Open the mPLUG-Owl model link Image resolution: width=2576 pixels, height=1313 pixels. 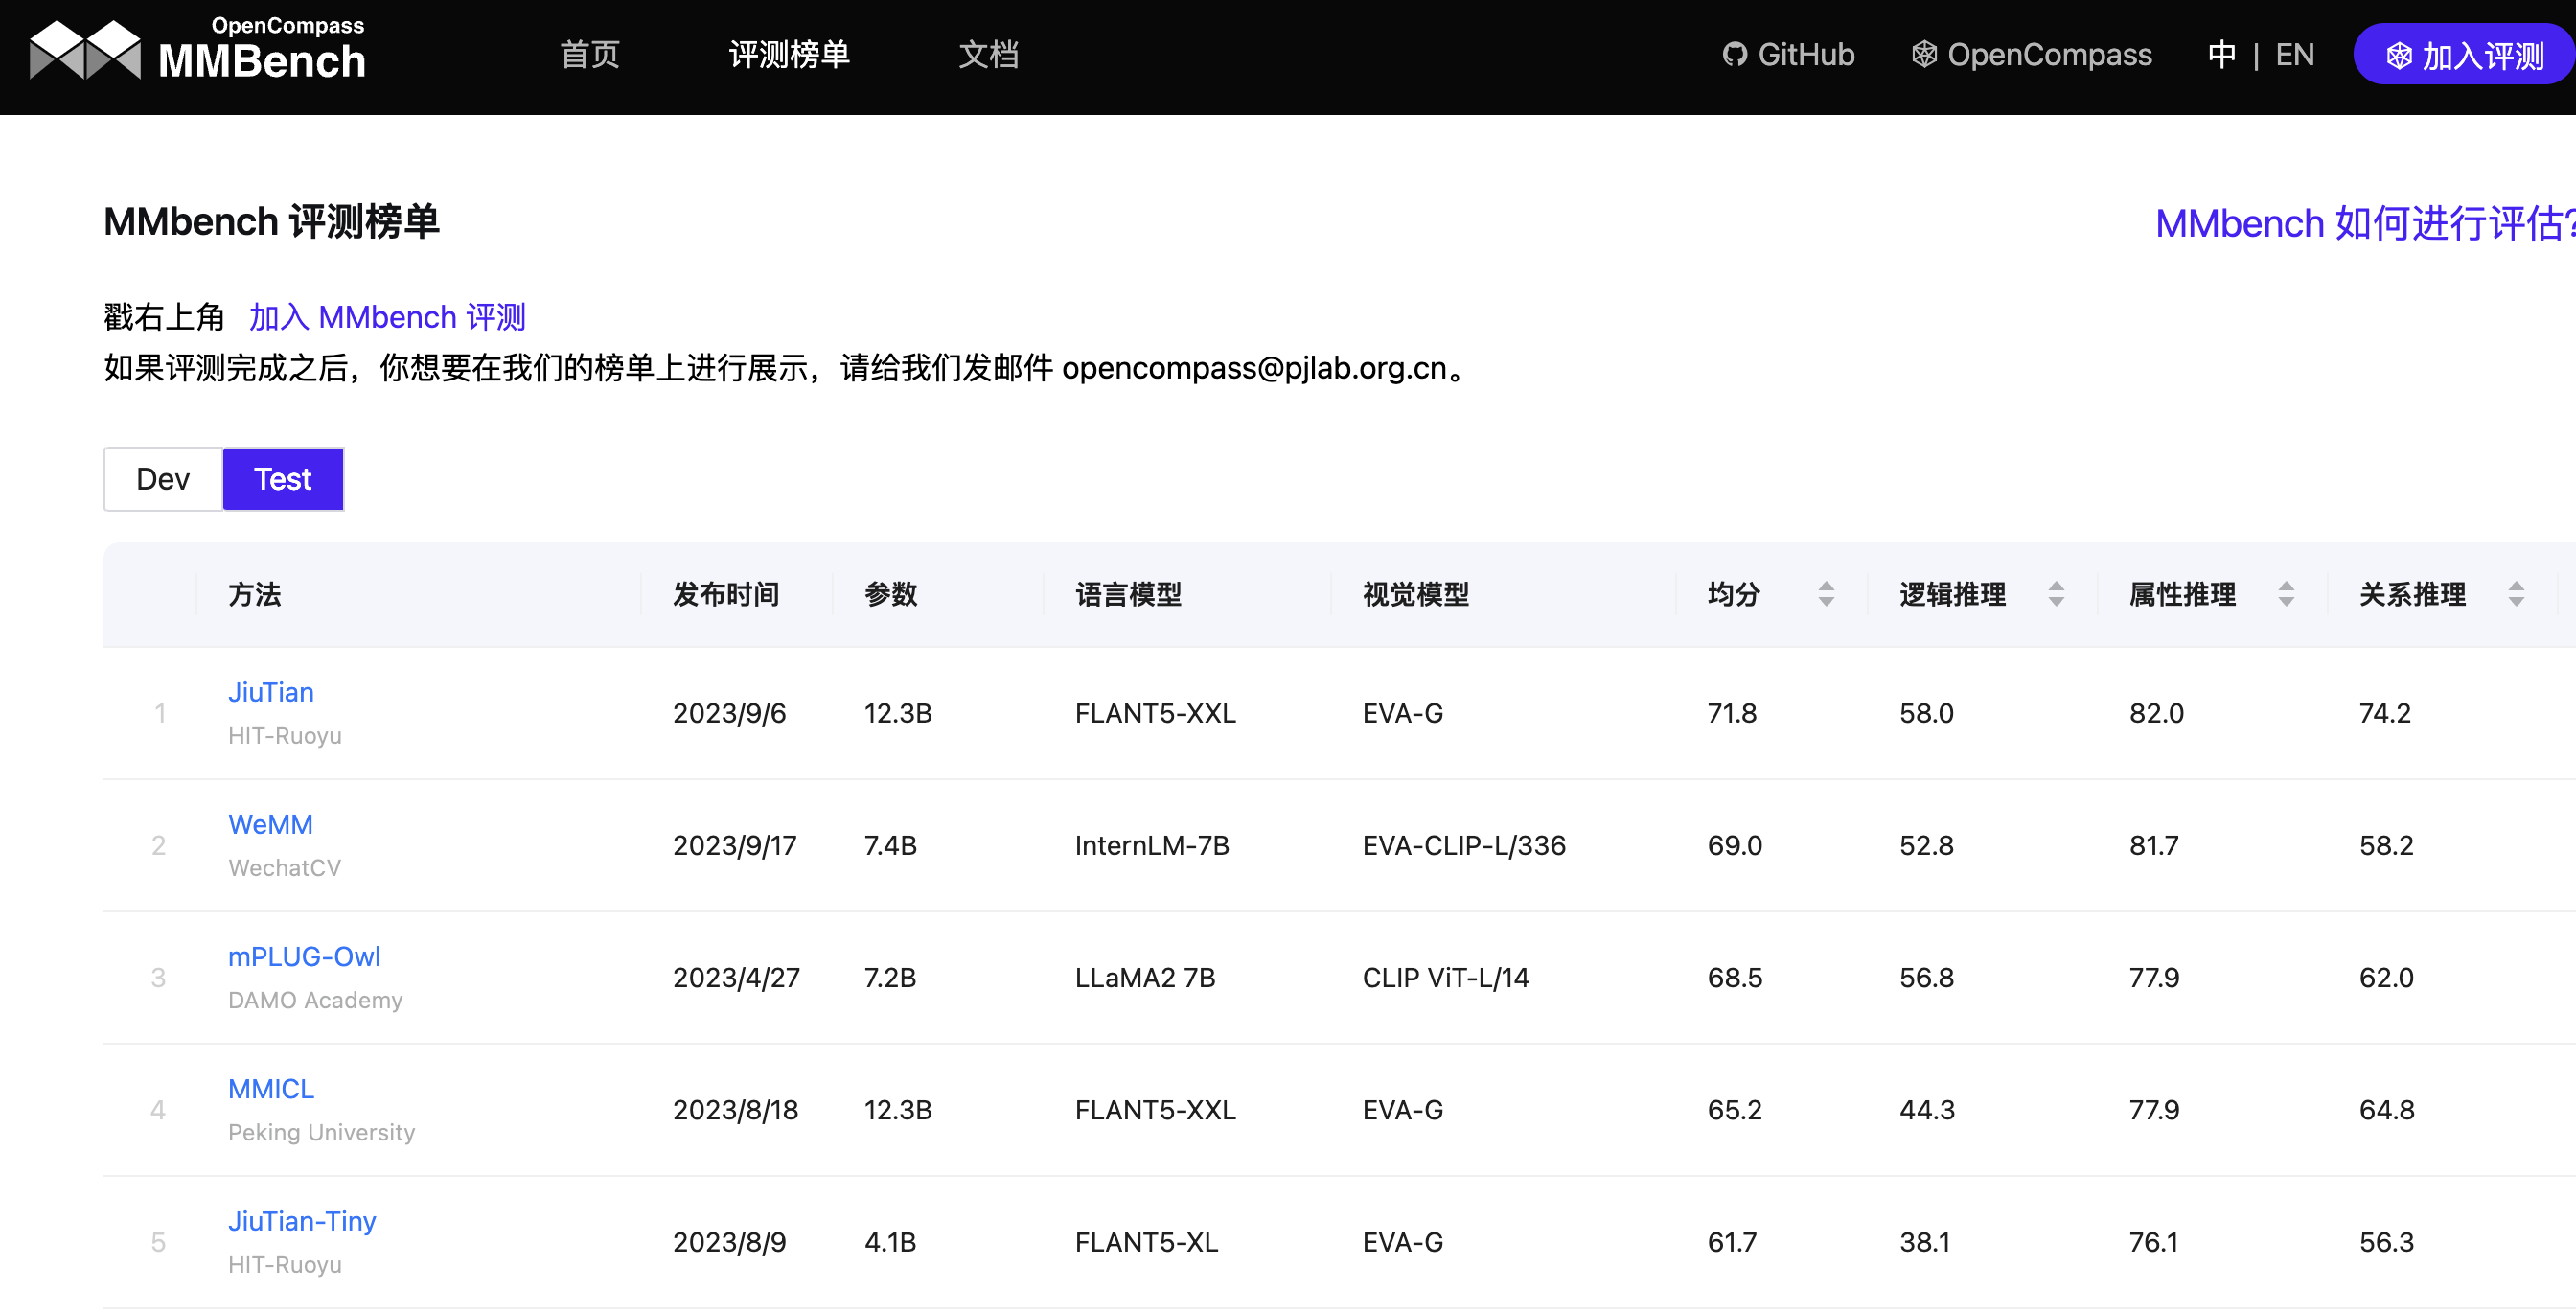(x=304, y=956)
